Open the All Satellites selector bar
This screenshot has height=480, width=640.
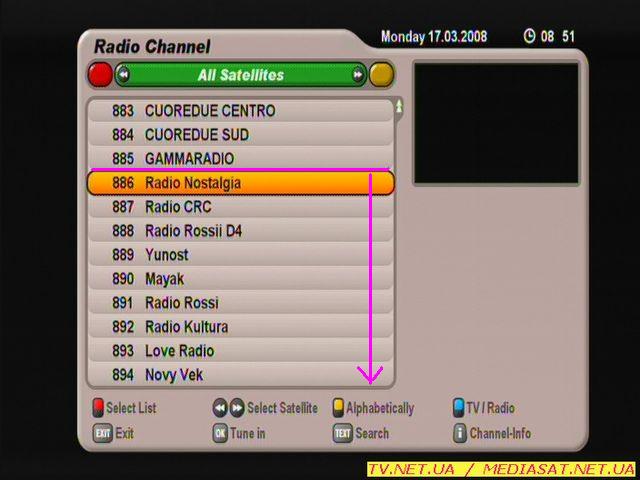point(241,75)
